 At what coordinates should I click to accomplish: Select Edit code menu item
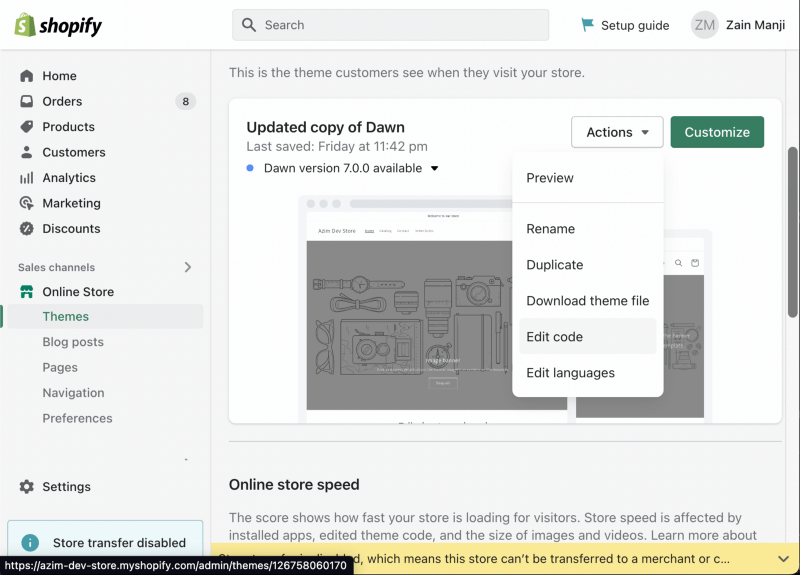click(588, 337)
